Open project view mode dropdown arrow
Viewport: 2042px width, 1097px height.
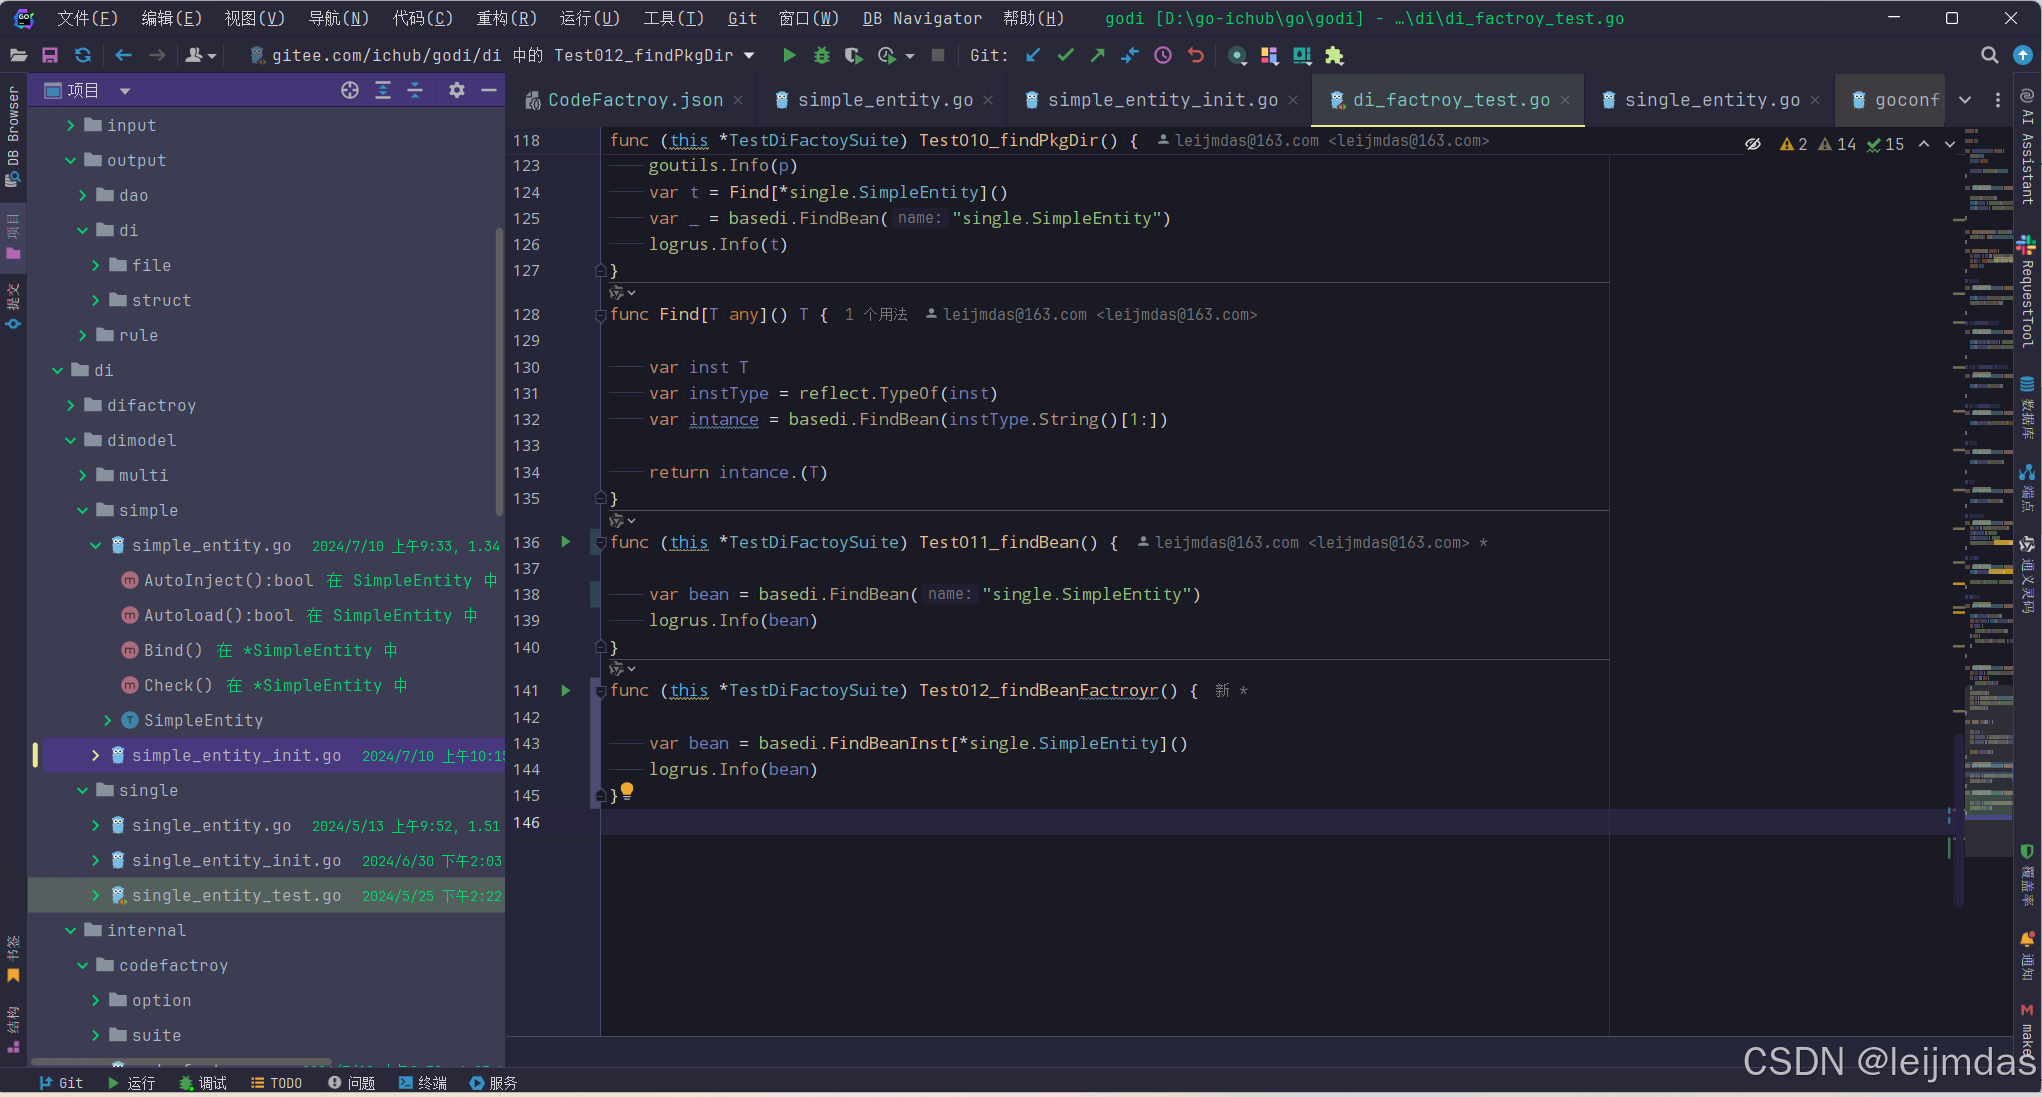(125, 91)
